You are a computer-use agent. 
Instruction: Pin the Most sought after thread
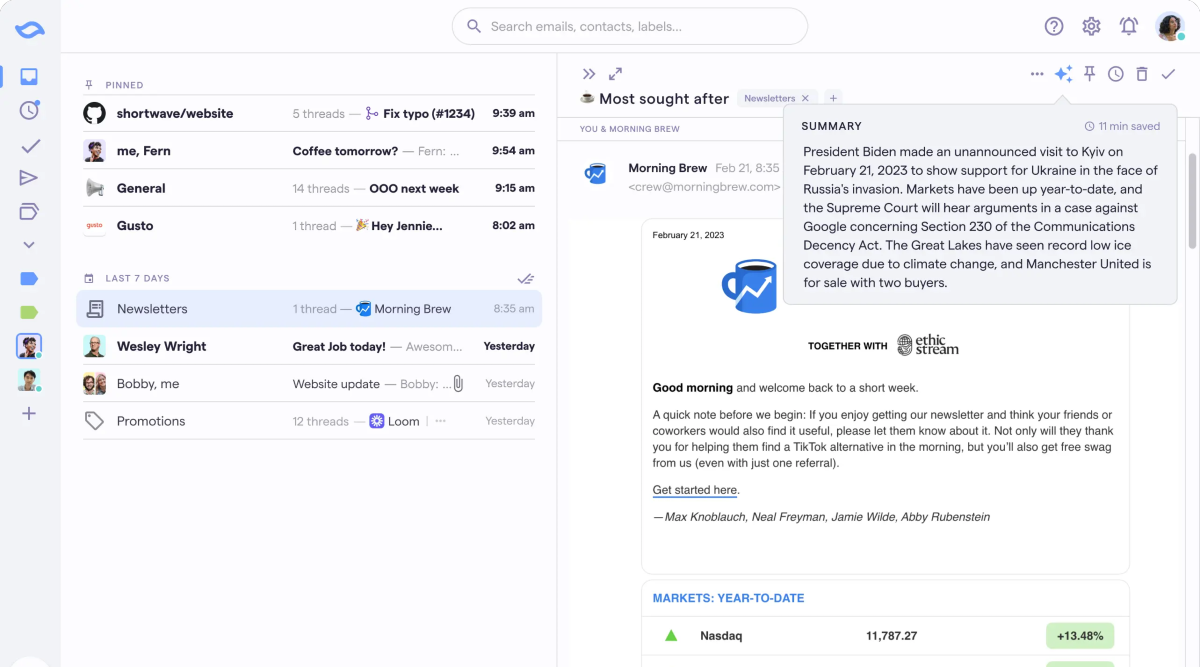1089,73
